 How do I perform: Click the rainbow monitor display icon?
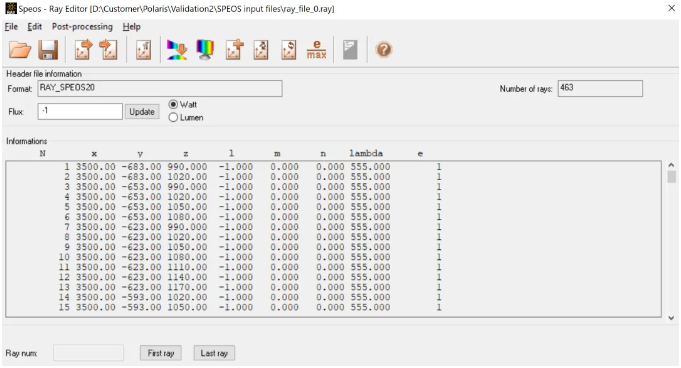tap(205, 50)
